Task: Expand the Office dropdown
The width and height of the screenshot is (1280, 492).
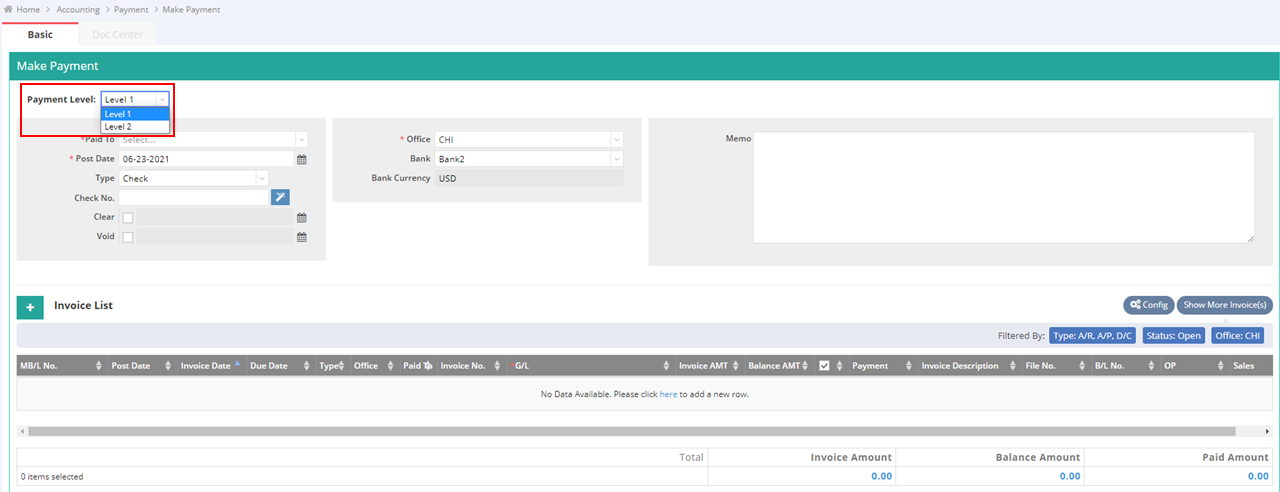Action: [x=529, y=140]
